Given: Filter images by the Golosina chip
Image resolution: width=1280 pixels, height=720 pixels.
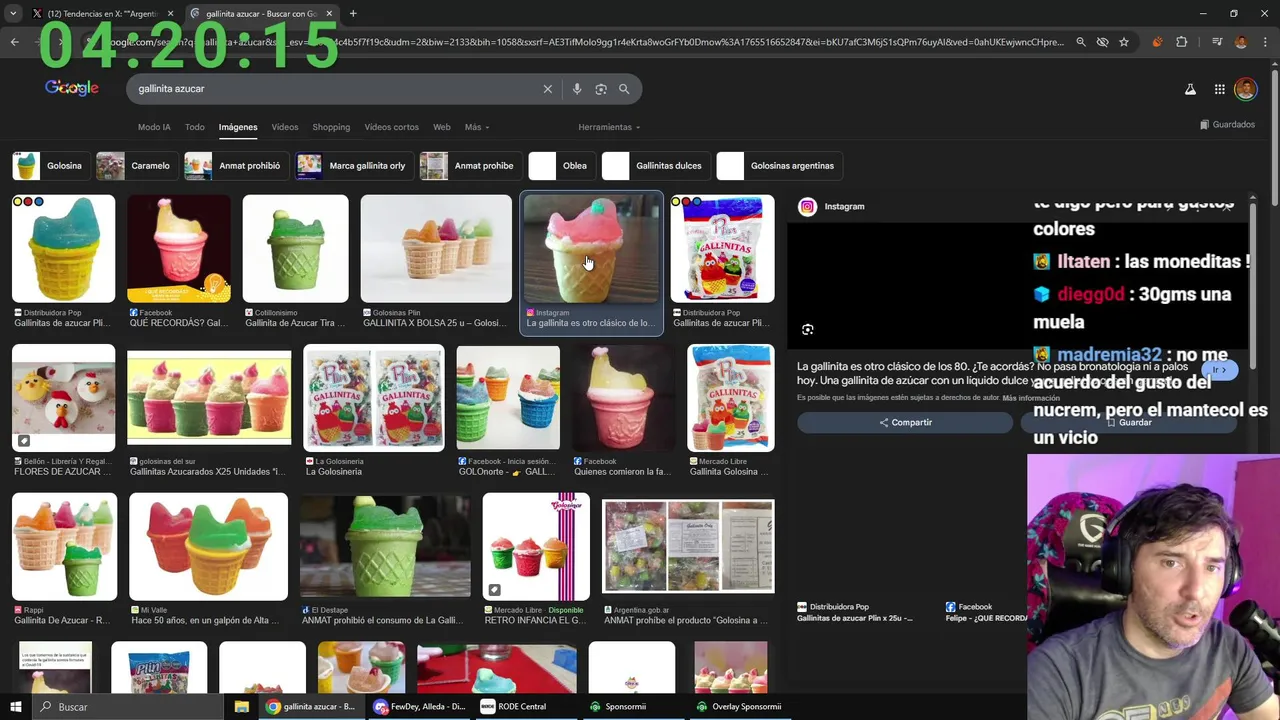Looking at the screenshot, I should pos(50,166).
